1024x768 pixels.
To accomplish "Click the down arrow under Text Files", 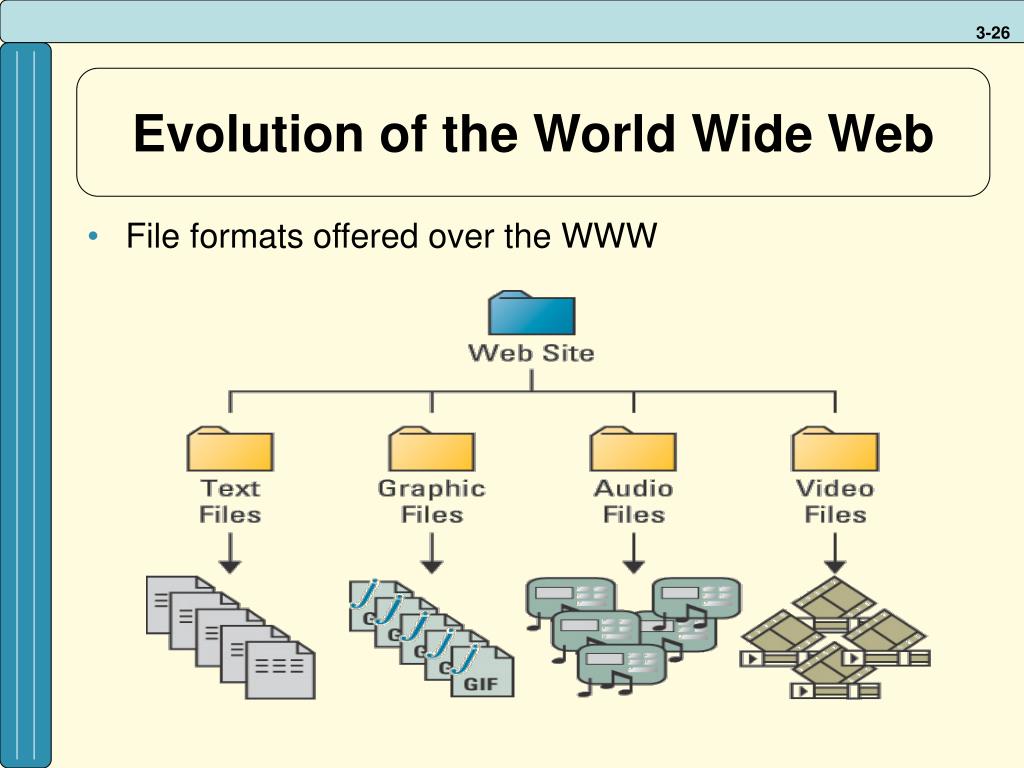I will (x=230, y=553).
